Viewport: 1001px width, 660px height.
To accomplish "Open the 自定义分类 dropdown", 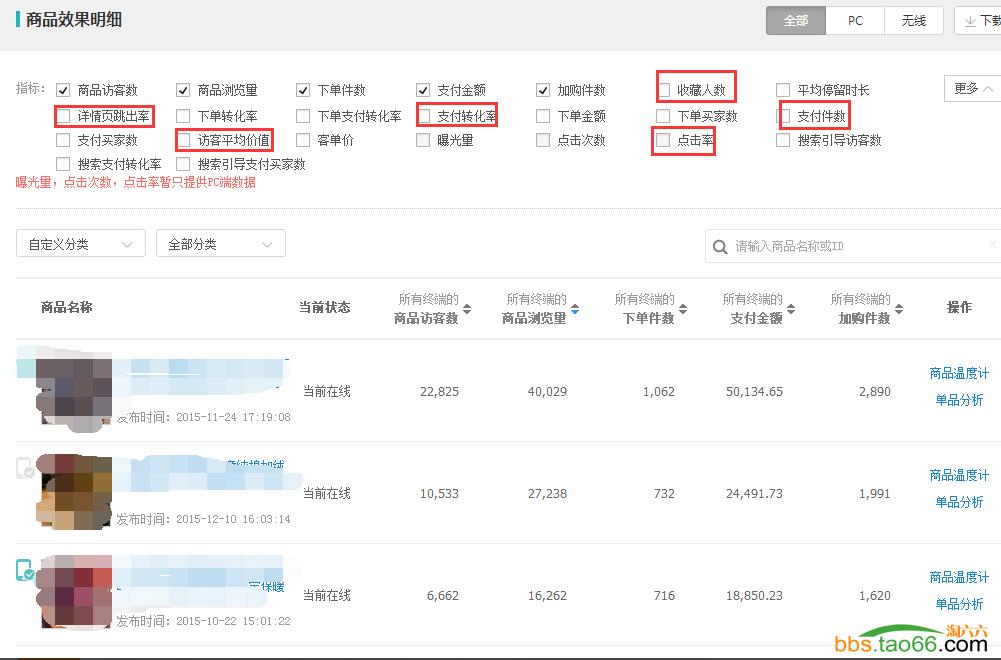I will [x=80, y=243].
